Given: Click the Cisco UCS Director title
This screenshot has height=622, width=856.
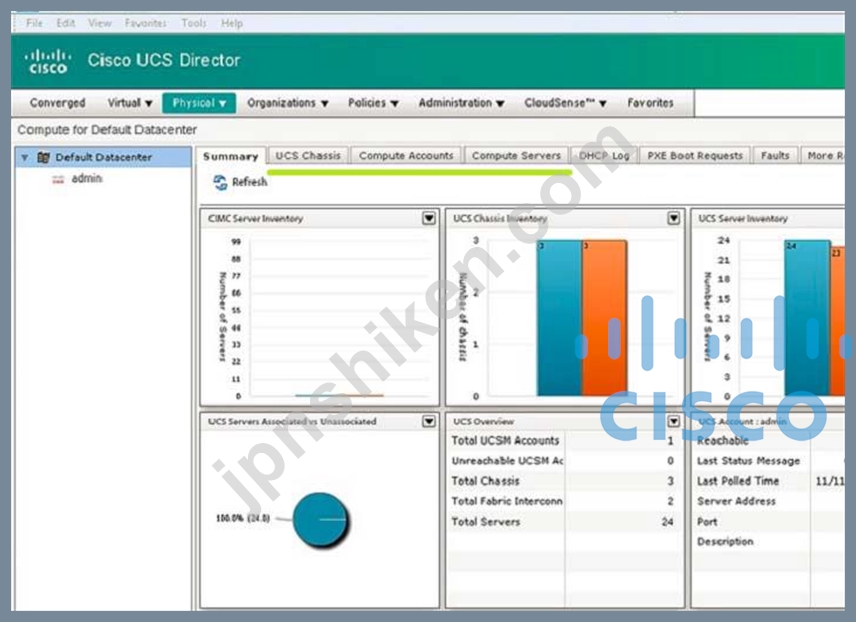Looking at the screenshot, I should pyautogui.click(x=164, y=60).
